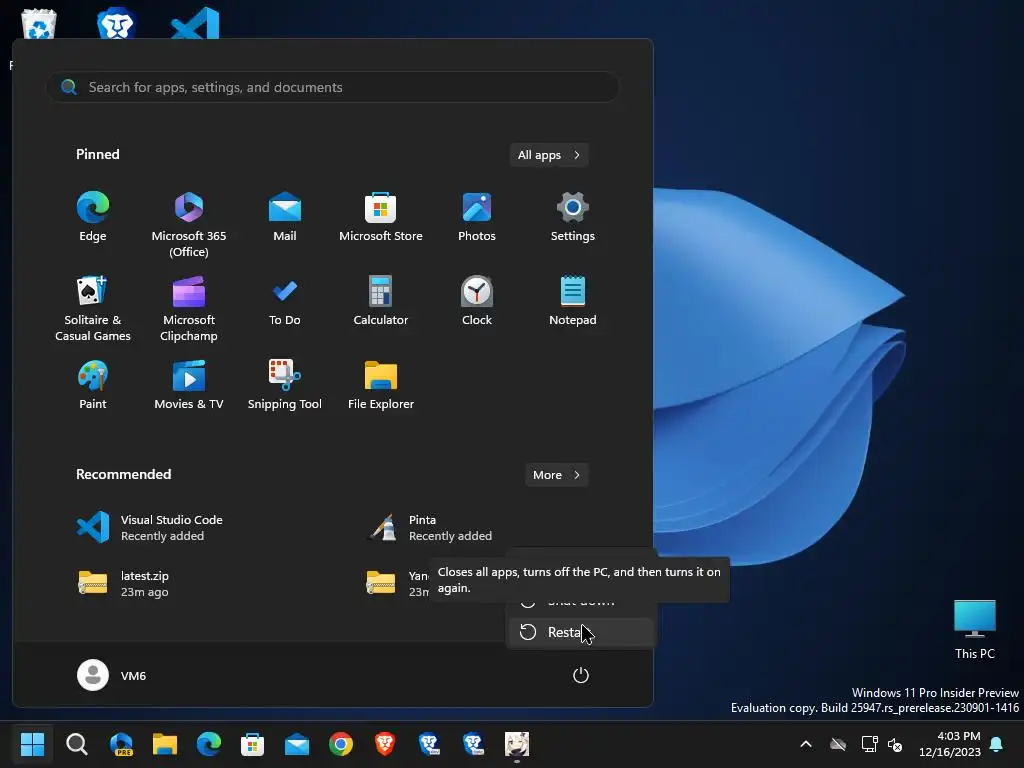This screenshot has height=768, width=1024.
Task: Open the Mail app tile in Pinned
Action: [285, 217]
